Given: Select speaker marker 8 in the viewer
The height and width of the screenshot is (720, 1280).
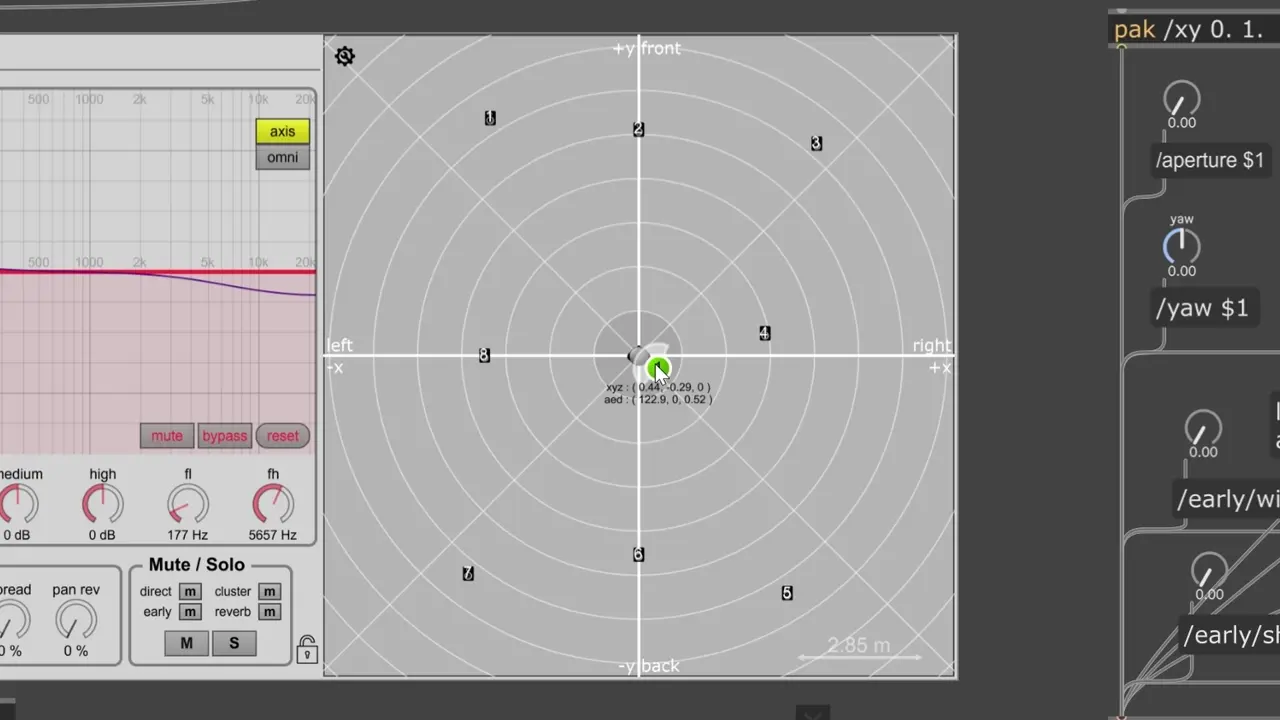Looking at the screenshot, I should pyautogui.click(x=484, y=356).
